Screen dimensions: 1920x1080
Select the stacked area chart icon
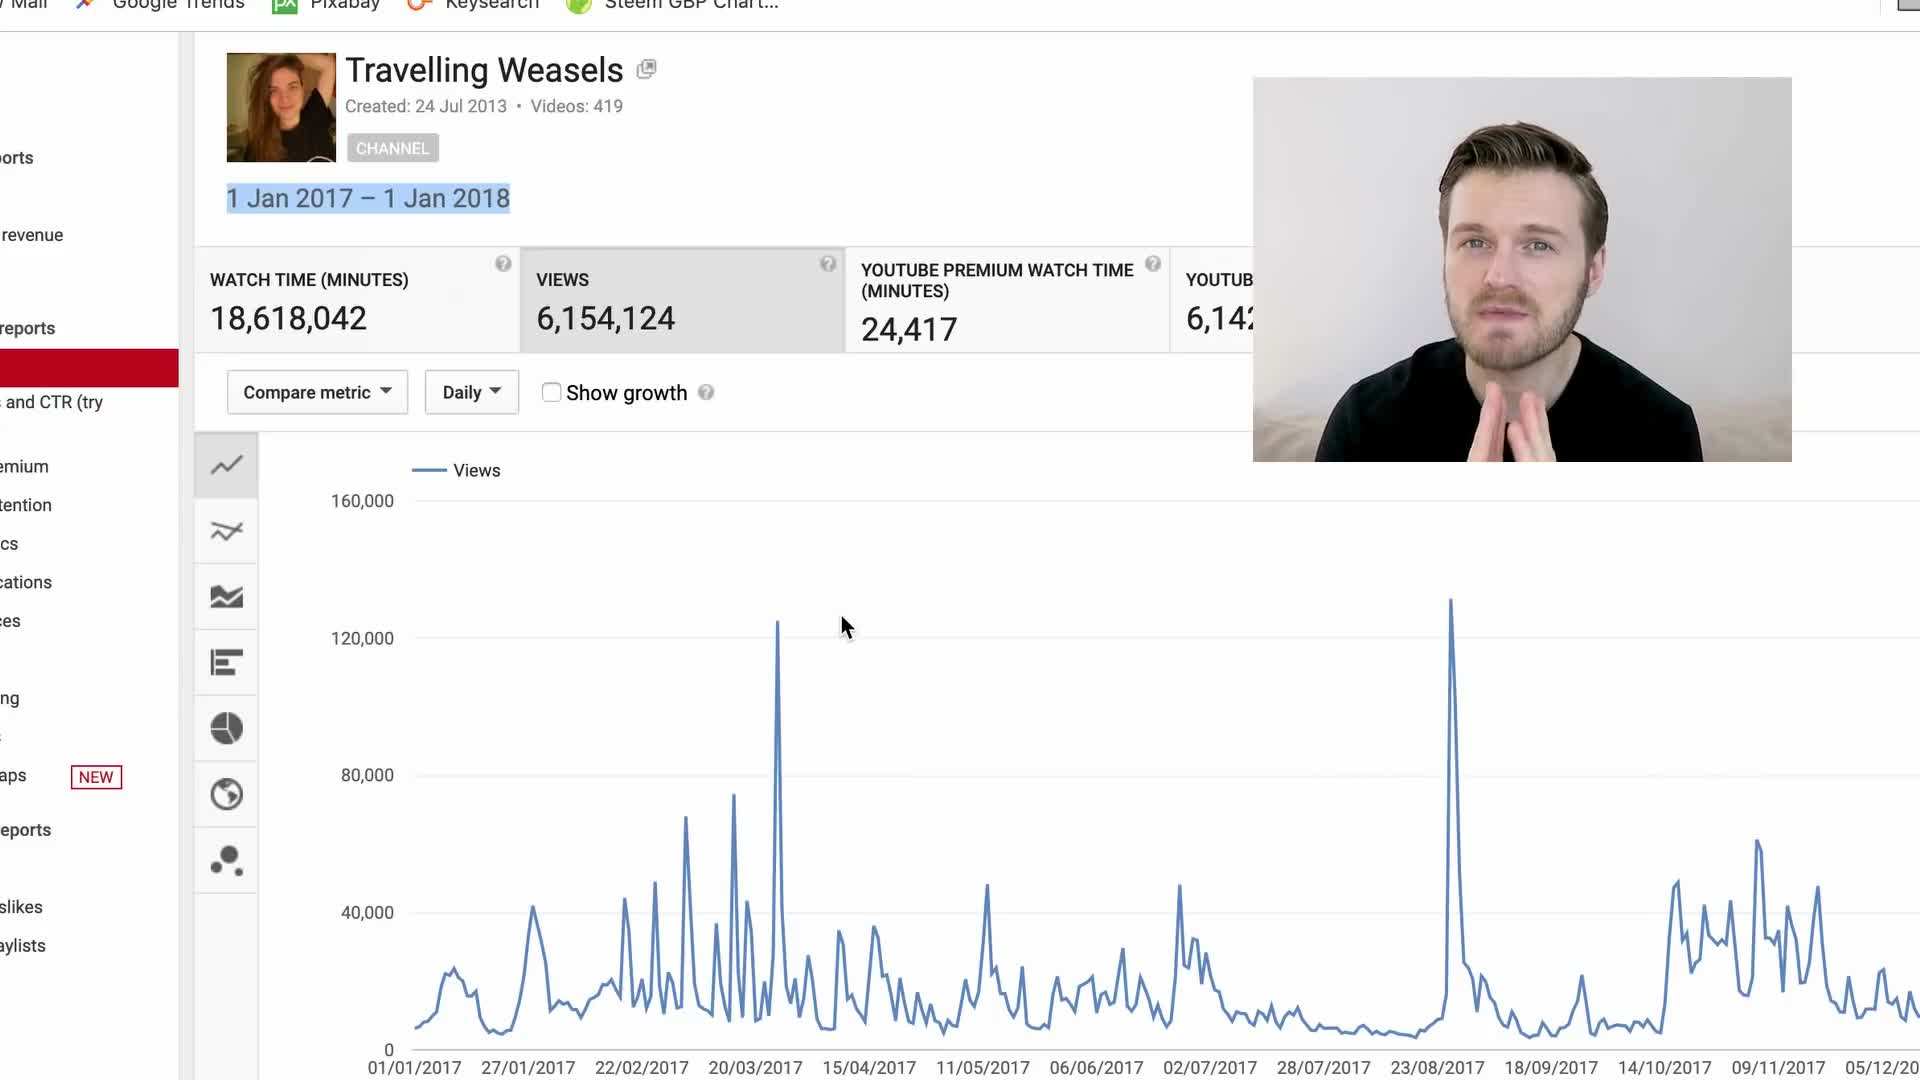tap(226, 597)
